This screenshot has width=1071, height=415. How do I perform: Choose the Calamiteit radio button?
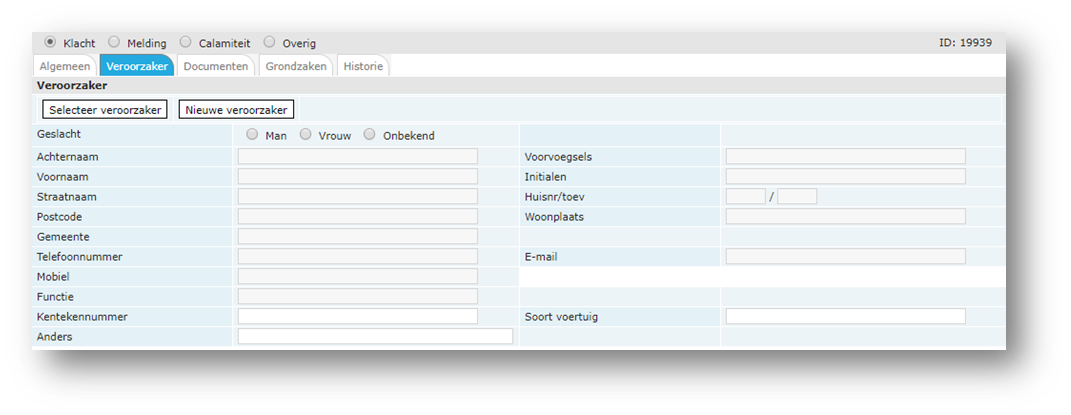187,42
